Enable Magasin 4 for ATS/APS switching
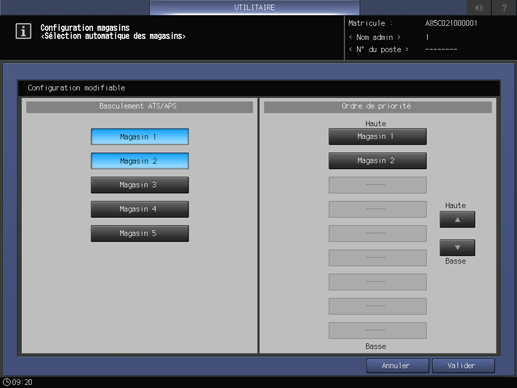Screen dimensions: 517x388 point(140,209)
